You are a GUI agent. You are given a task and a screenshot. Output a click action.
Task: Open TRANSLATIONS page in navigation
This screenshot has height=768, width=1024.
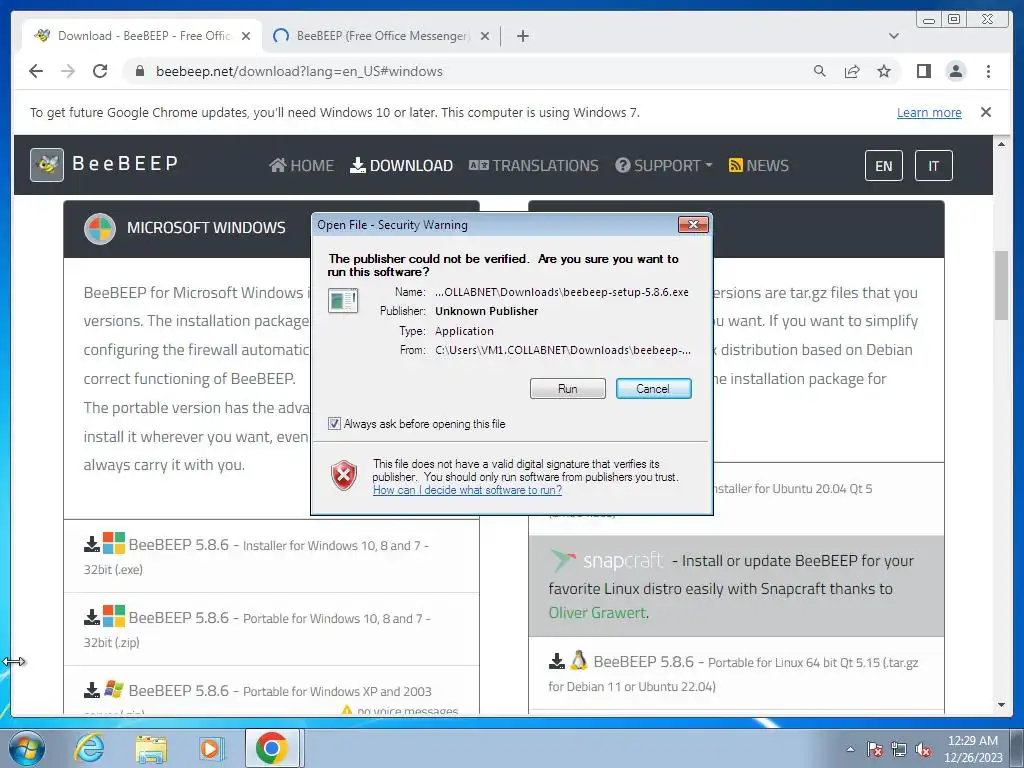tap(534, 165)
